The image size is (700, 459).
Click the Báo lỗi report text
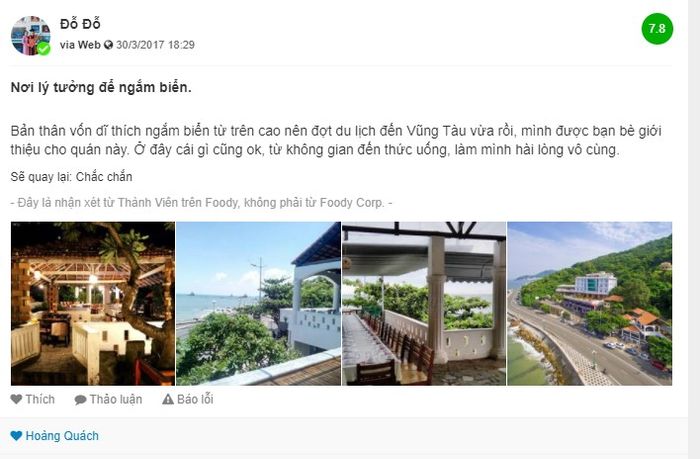pyautogui.click(x=195, y=399)
